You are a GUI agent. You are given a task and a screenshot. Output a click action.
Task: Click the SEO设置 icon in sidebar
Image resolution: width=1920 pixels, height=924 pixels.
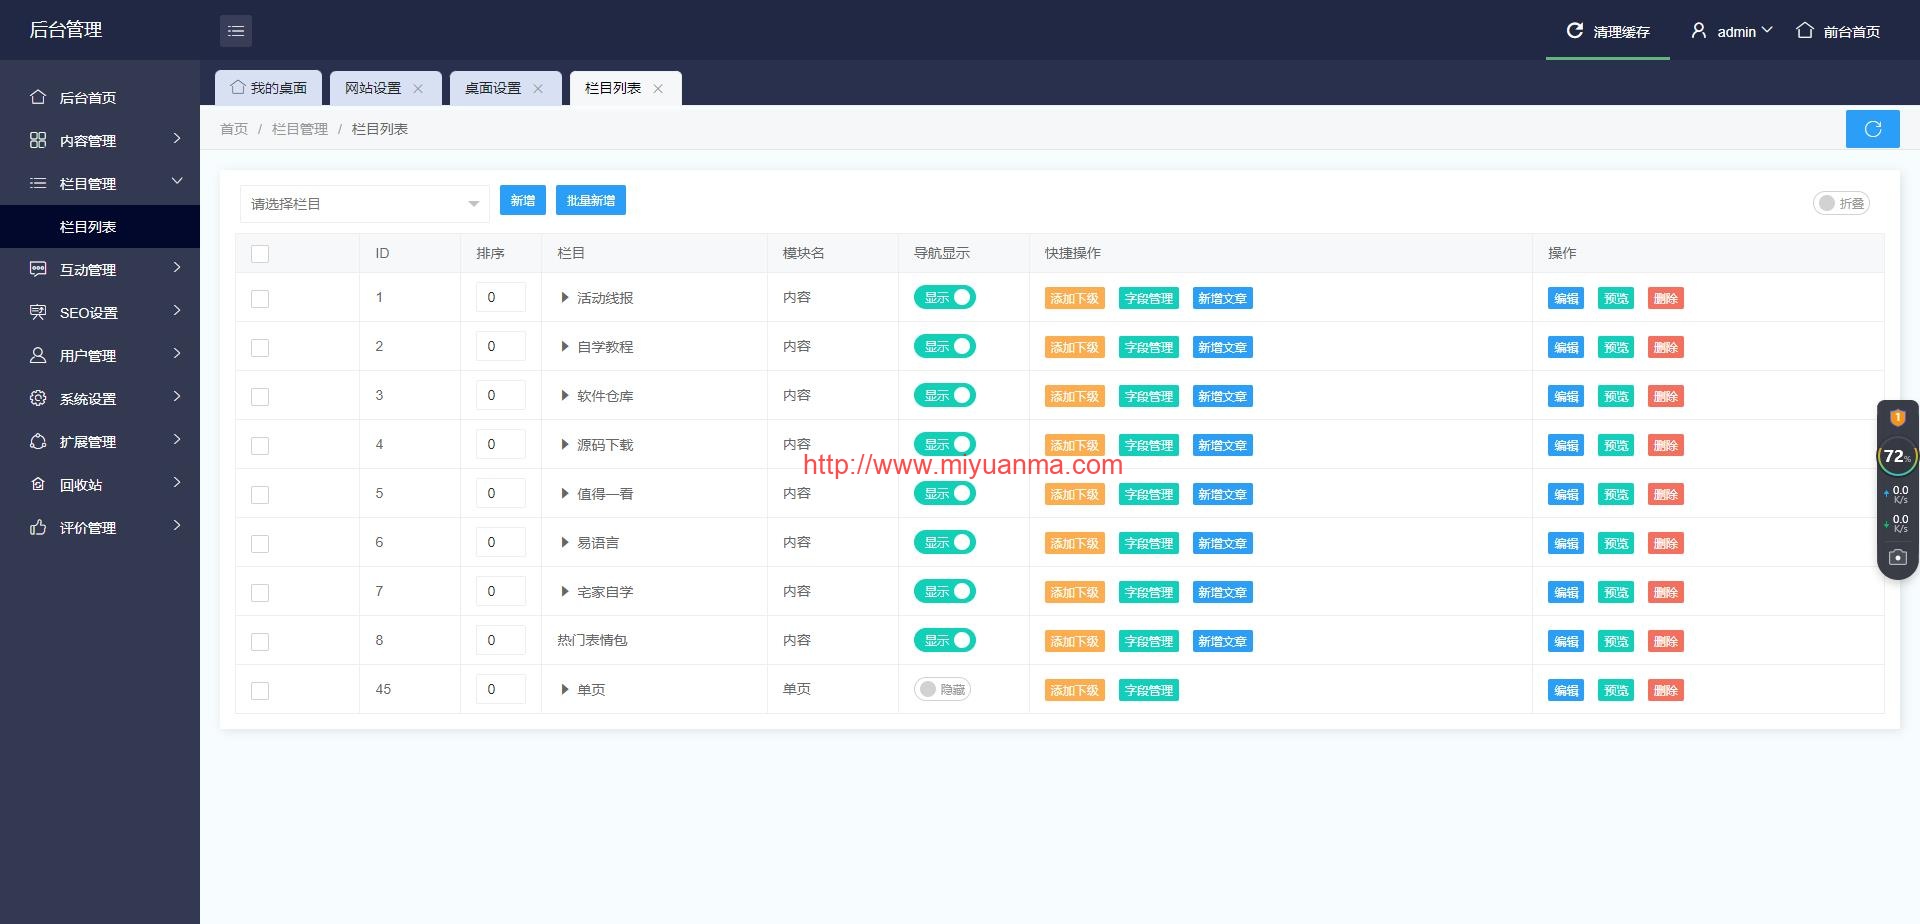coord(38,312)
